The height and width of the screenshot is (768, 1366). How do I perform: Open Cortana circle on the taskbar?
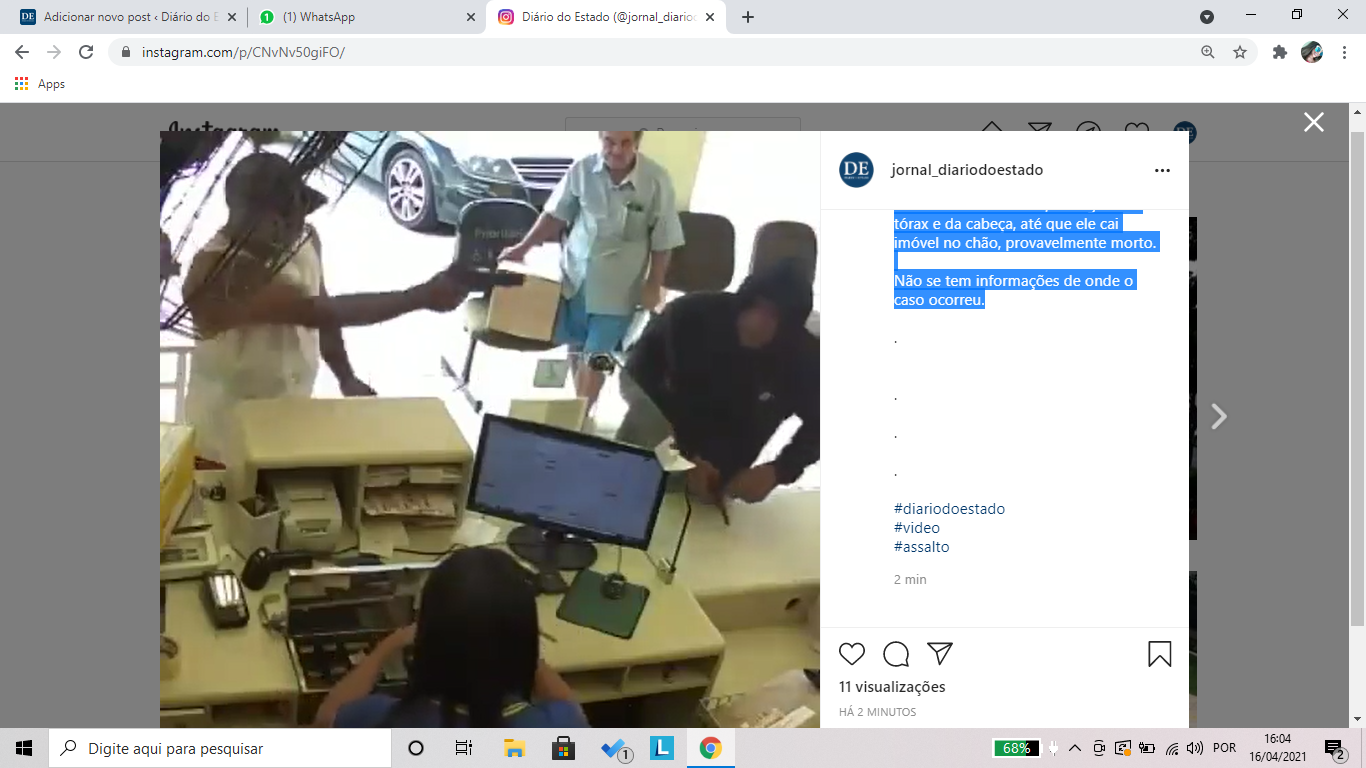pyautogui.click(x=416, y=748)
